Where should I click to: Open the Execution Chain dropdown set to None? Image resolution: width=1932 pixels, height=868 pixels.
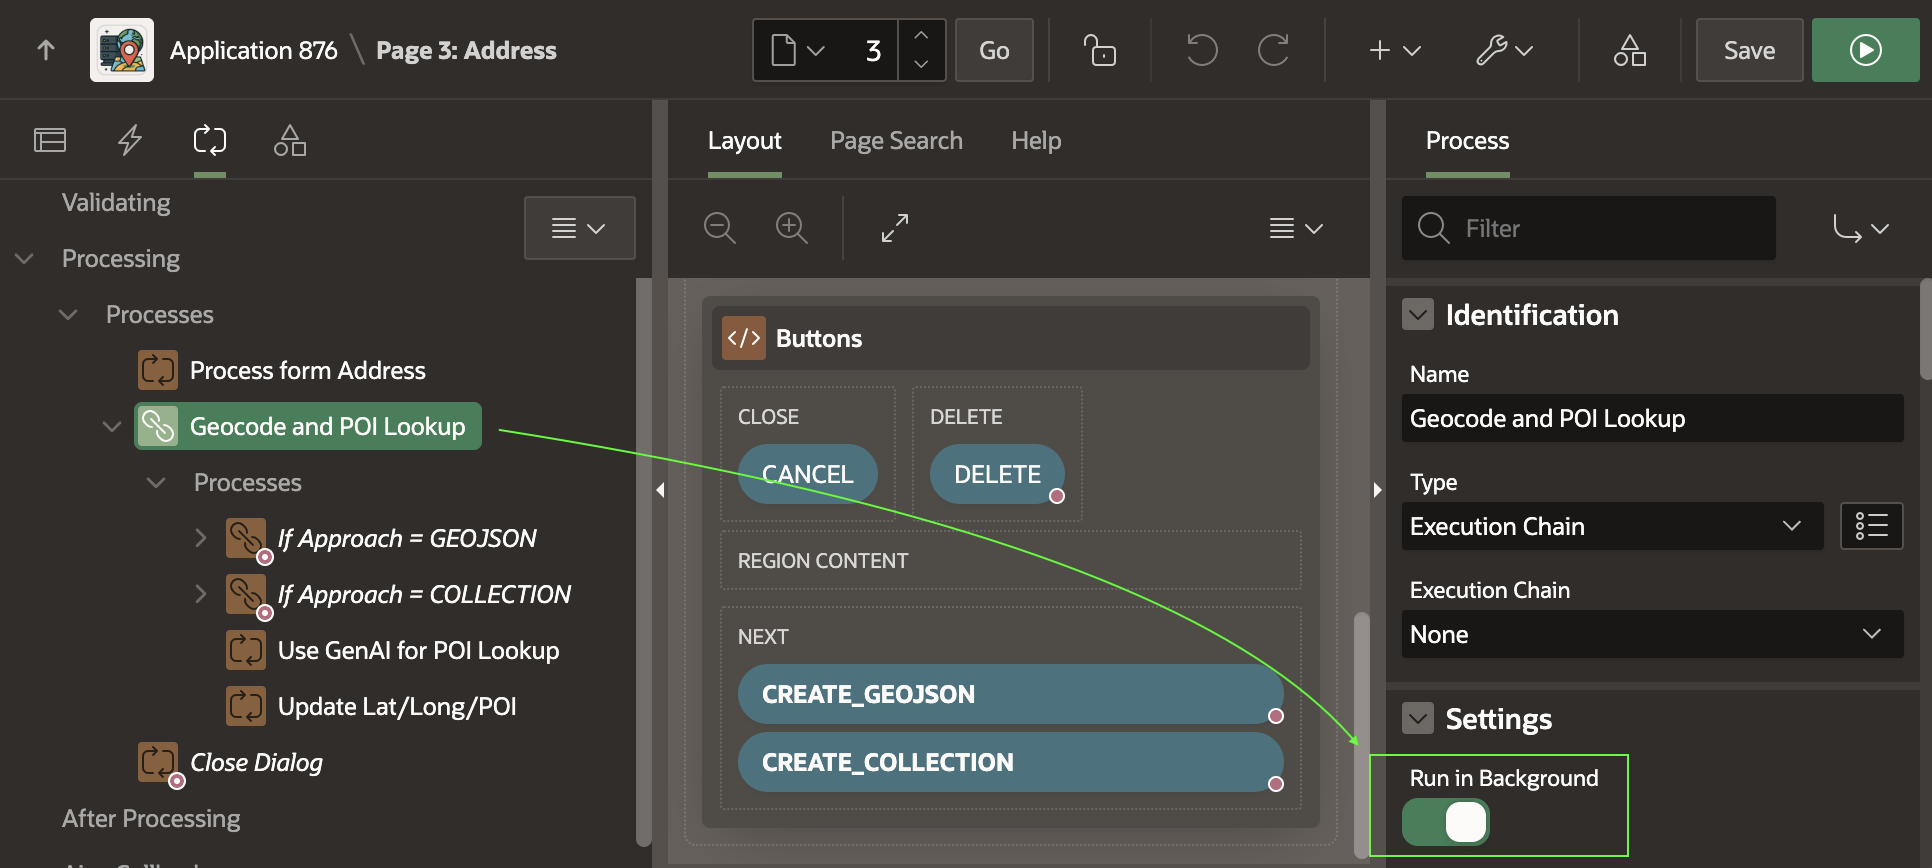[1652, 634]
